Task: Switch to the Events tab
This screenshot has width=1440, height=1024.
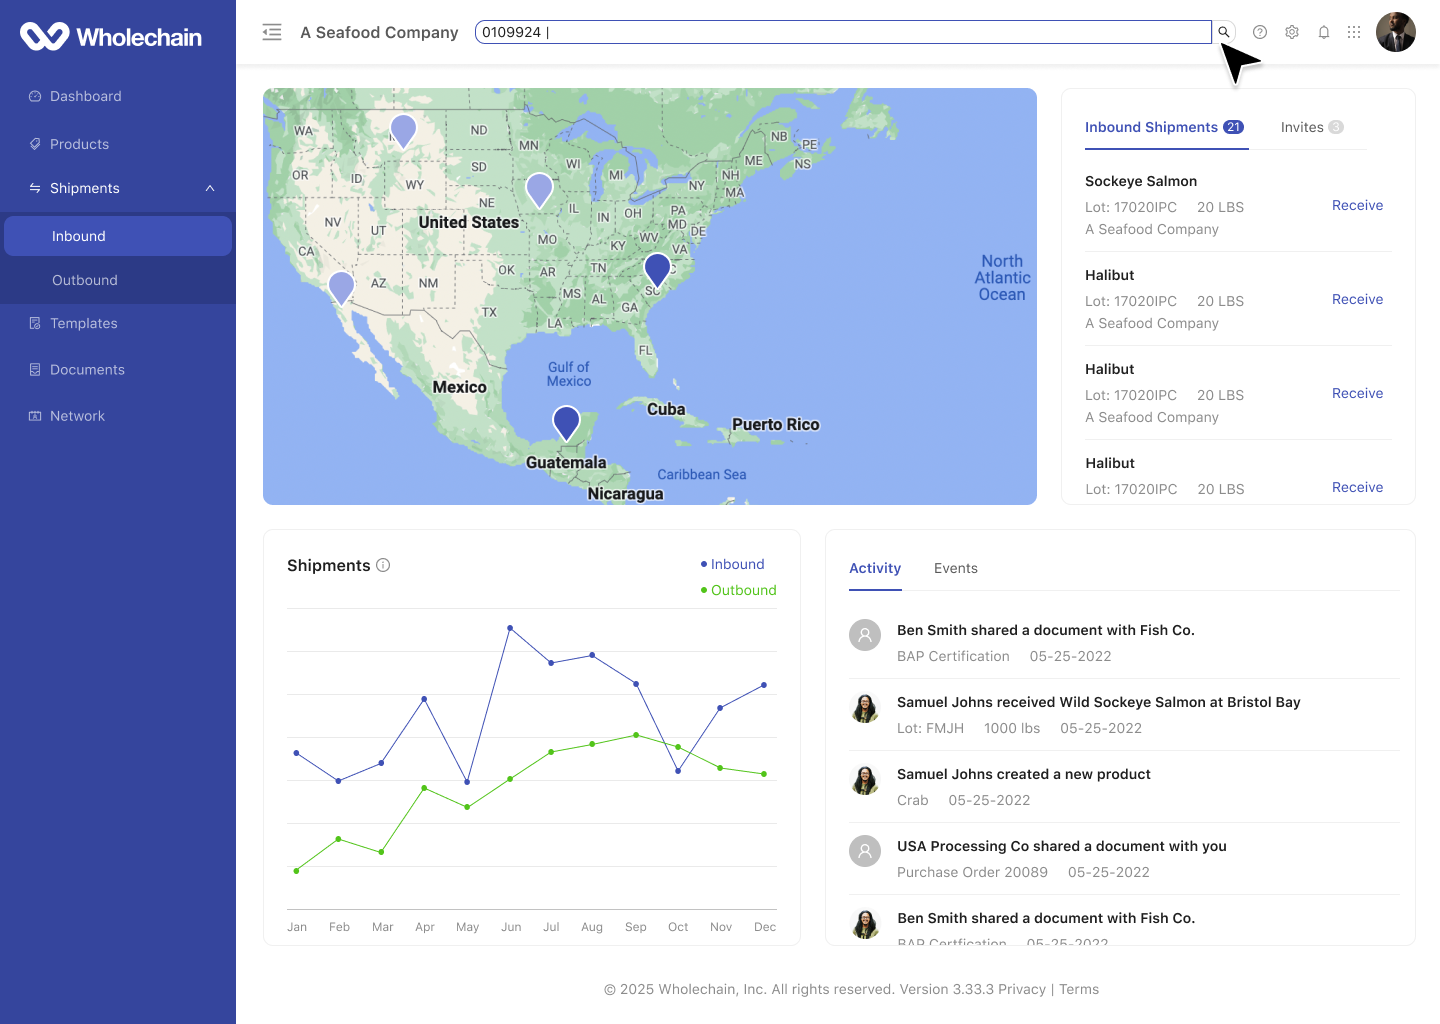Action: pos(955,568)
